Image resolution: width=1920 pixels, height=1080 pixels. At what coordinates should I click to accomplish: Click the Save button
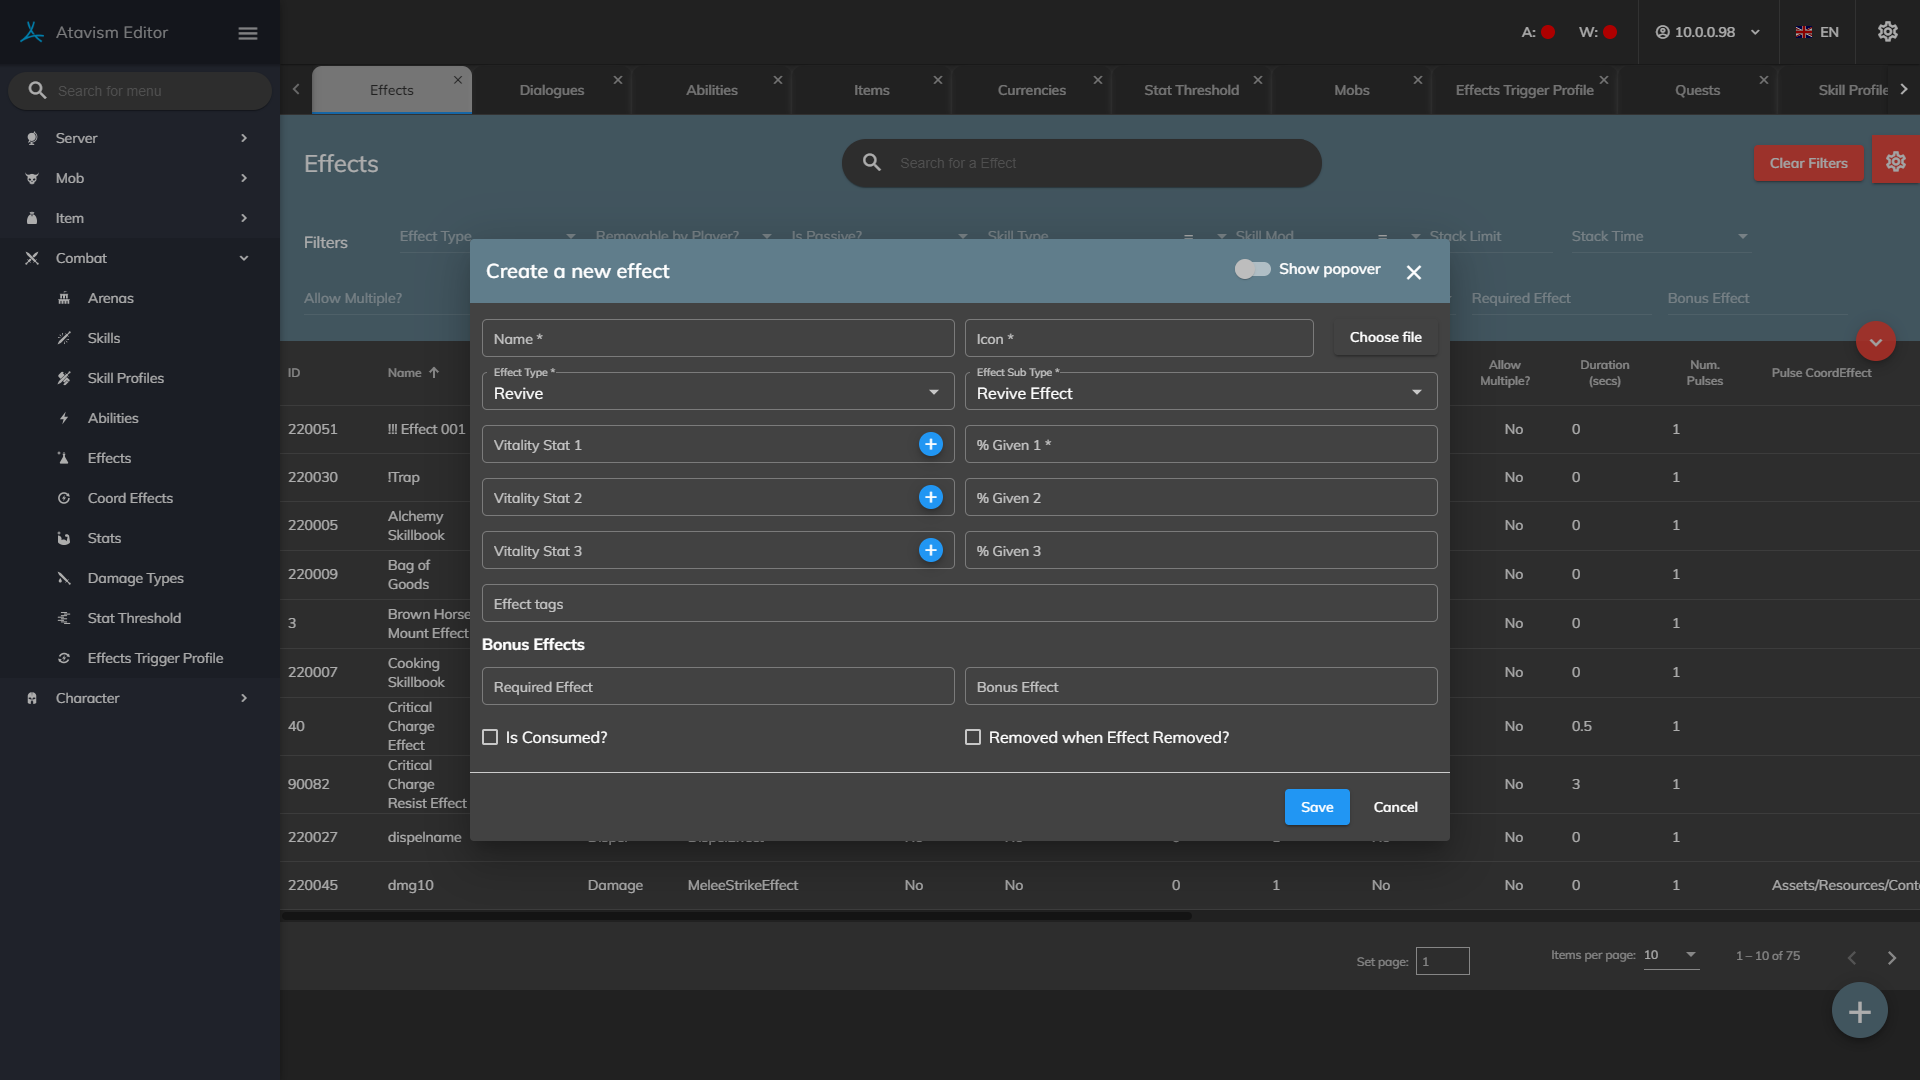[1316, 807]
